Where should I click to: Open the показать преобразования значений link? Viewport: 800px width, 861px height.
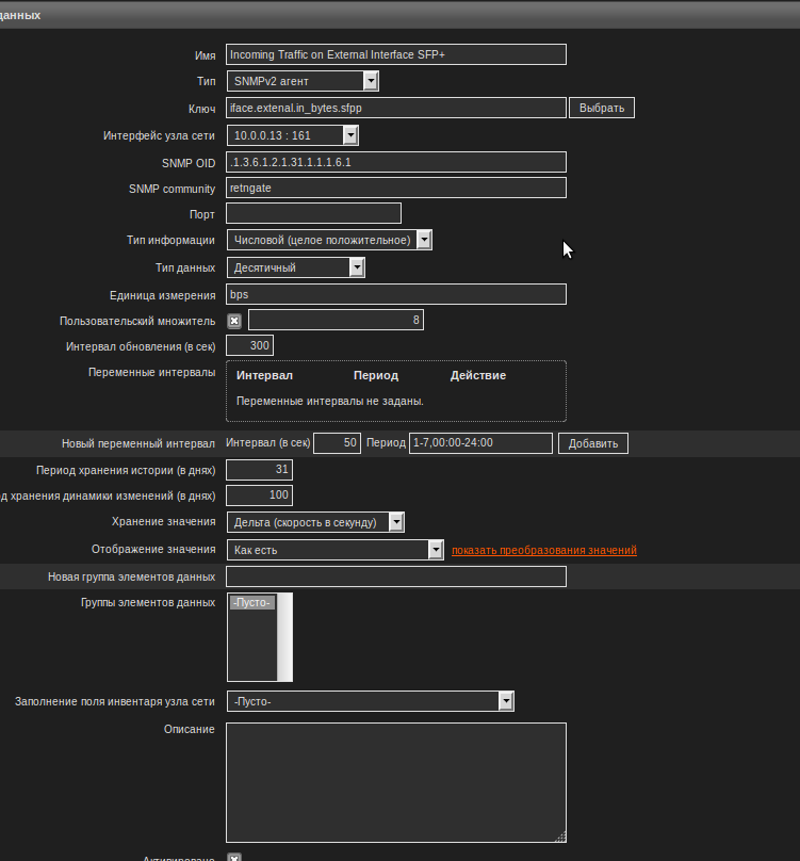[x=544, y=550]
